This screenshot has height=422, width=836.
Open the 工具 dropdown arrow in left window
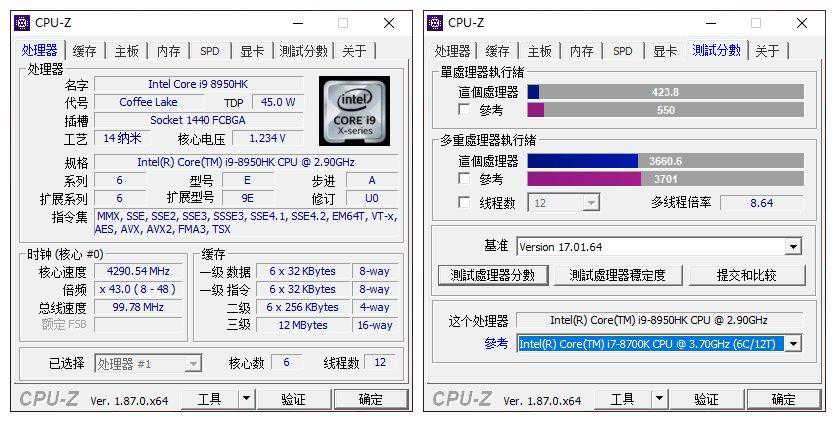[246, 399]
